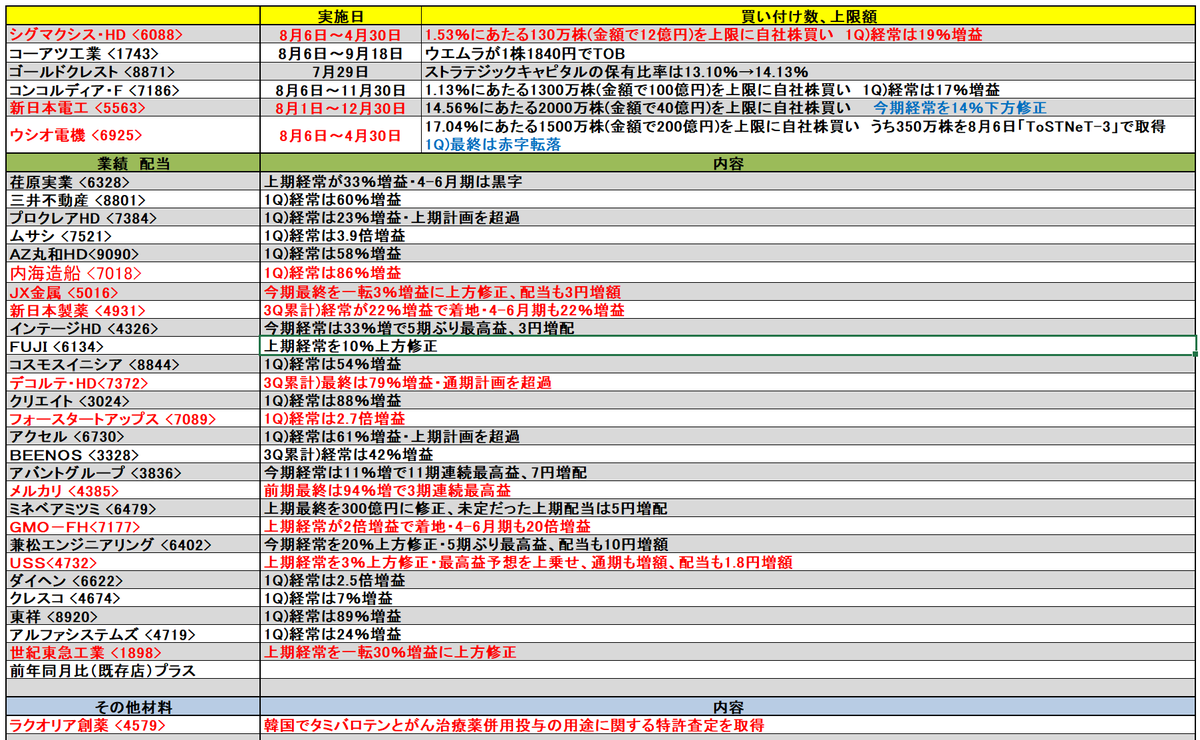Select the cell ウシオ電機 <6925>
The width and height of the screenshot is (1200, 740).
(132, 135)
